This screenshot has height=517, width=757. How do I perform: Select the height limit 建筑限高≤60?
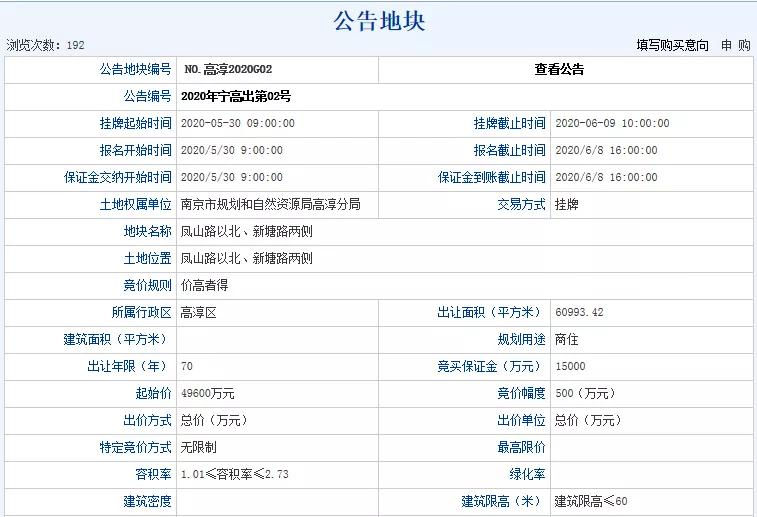click(x=591, y=502)
